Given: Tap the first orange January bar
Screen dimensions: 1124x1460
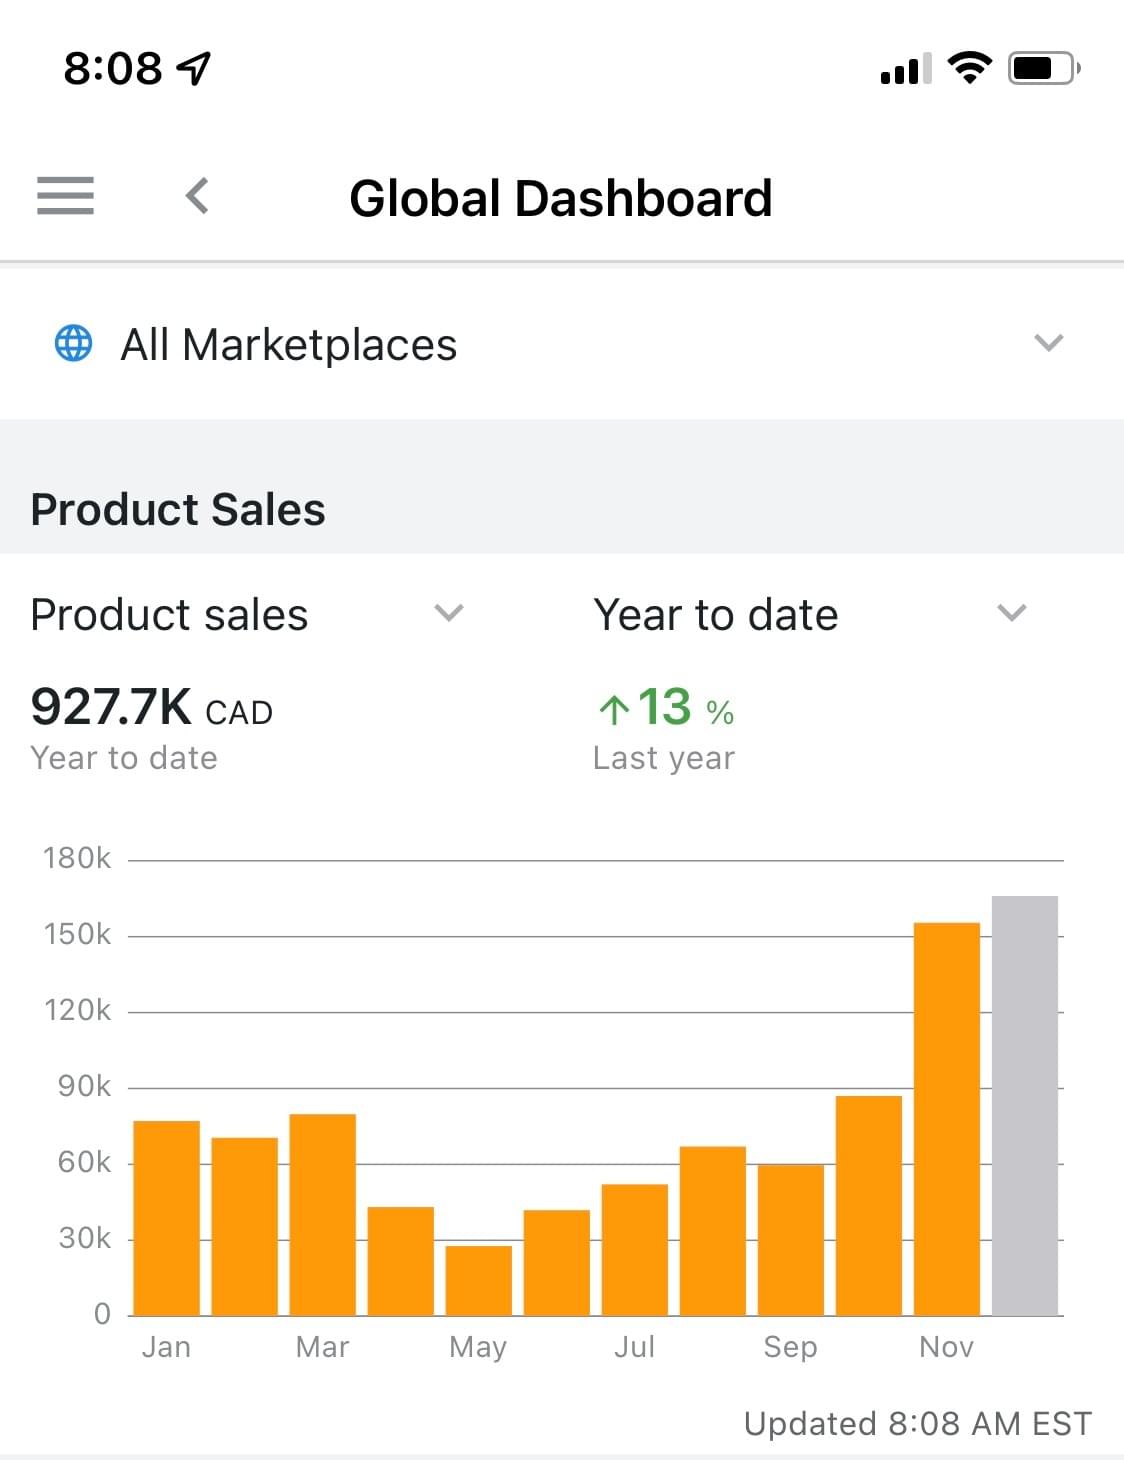Looking at the screenshot, I should click(x=166, y=1217).
